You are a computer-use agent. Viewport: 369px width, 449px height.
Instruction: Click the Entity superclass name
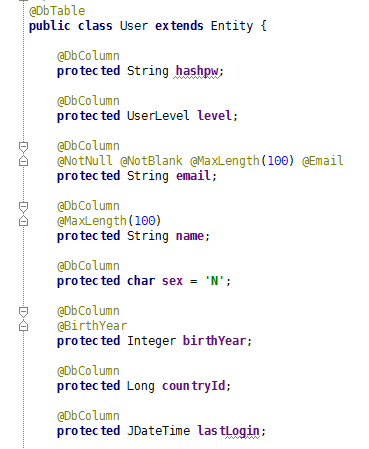tap(232, 26)
